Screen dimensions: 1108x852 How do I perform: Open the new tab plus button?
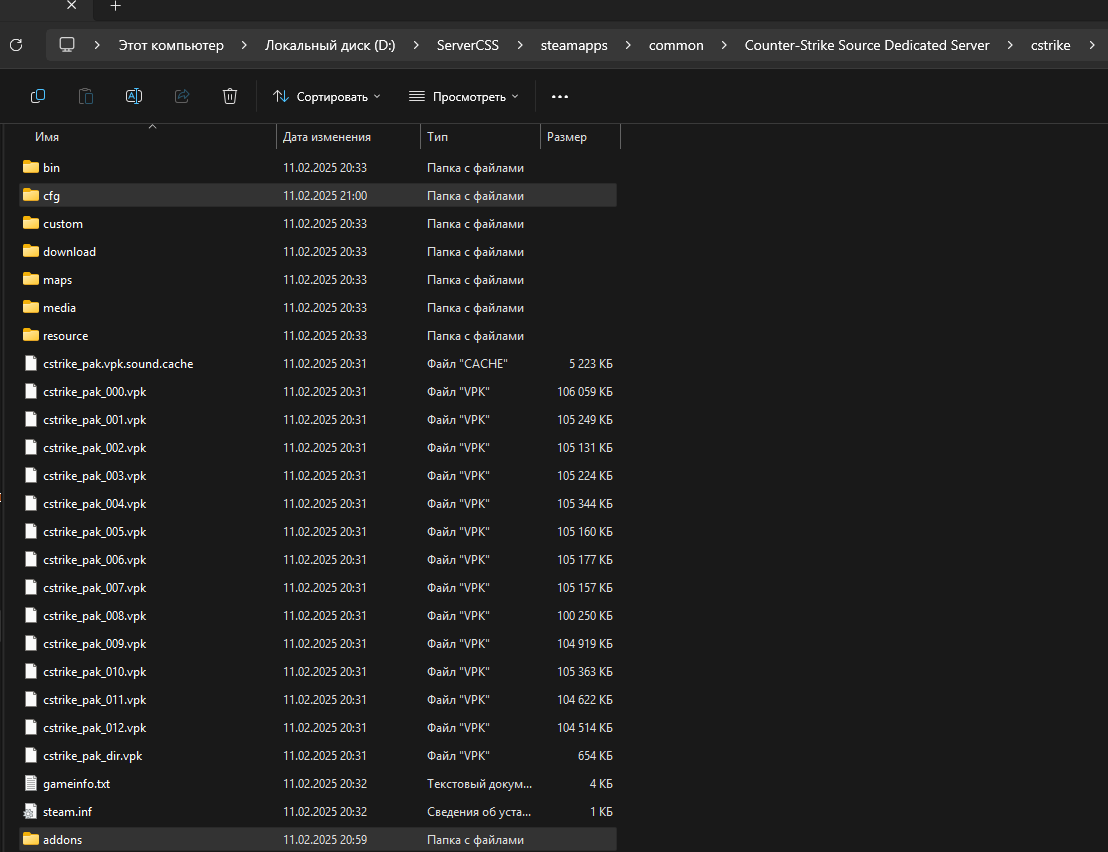tap(115, 6)
